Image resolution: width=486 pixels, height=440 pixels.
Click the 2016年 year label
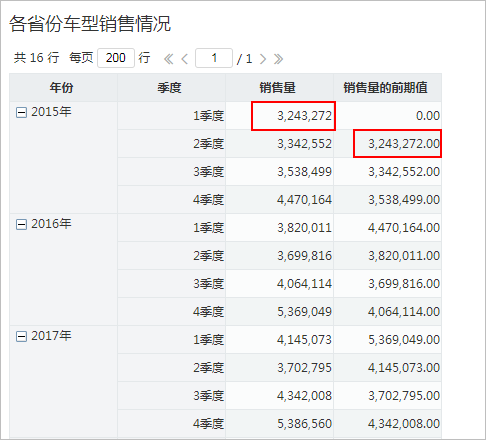51,224
